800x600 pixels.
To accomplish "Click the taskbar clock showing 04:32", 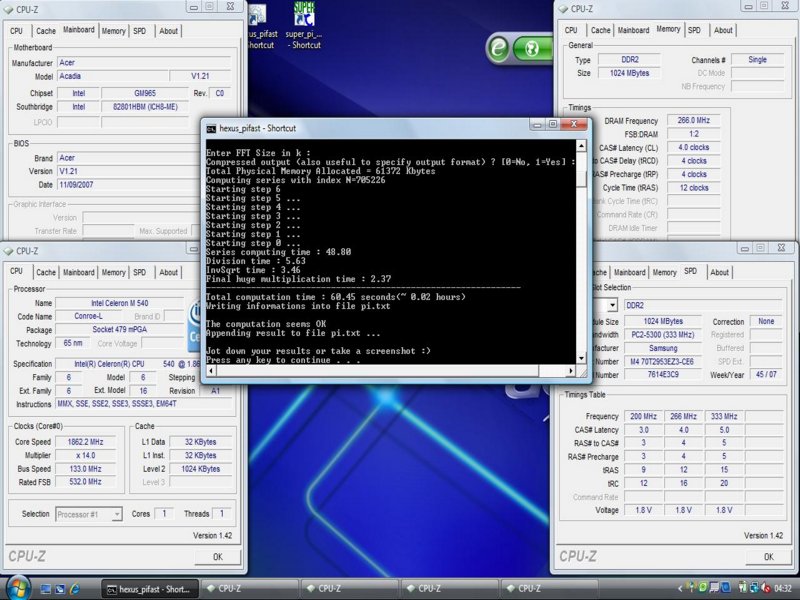I will [783, 589].
